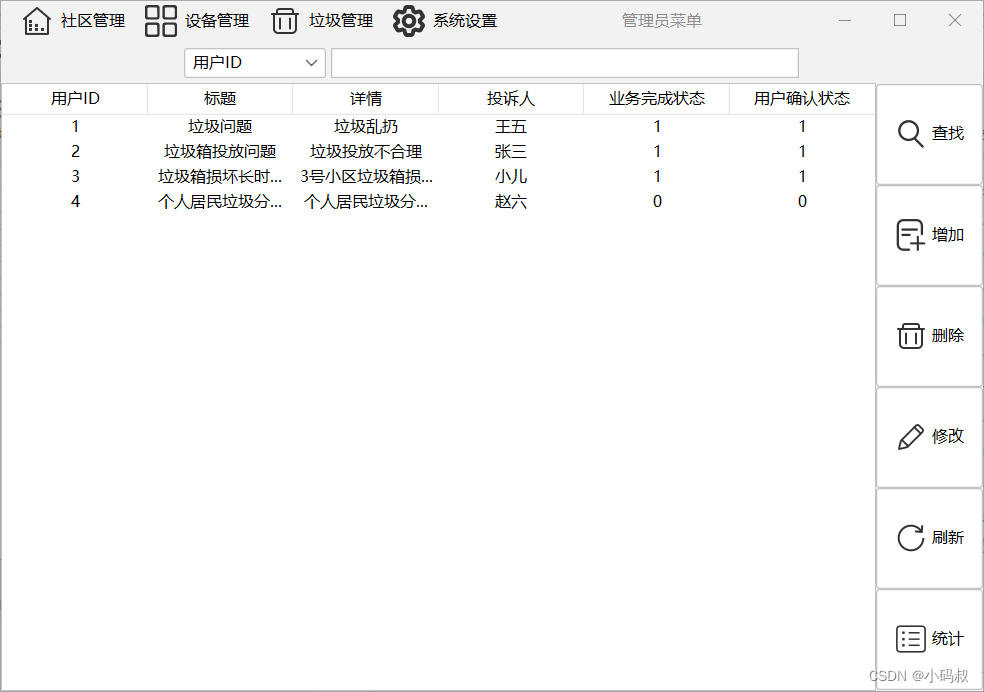Image resolution: width=984 pixels, height=692 pixels.
Task: Select the 个人居民垃圾分... title cell
Action: [220, 202]
